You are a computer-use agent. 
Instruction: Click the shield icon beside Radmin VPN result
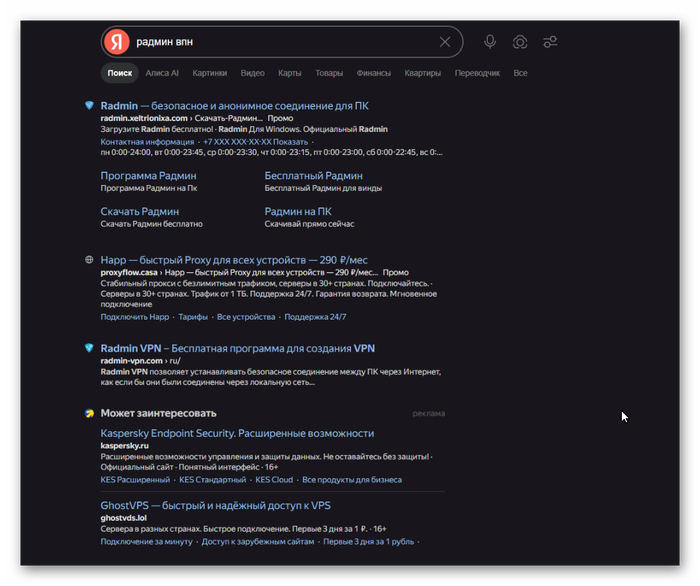[x=89, y=348]
